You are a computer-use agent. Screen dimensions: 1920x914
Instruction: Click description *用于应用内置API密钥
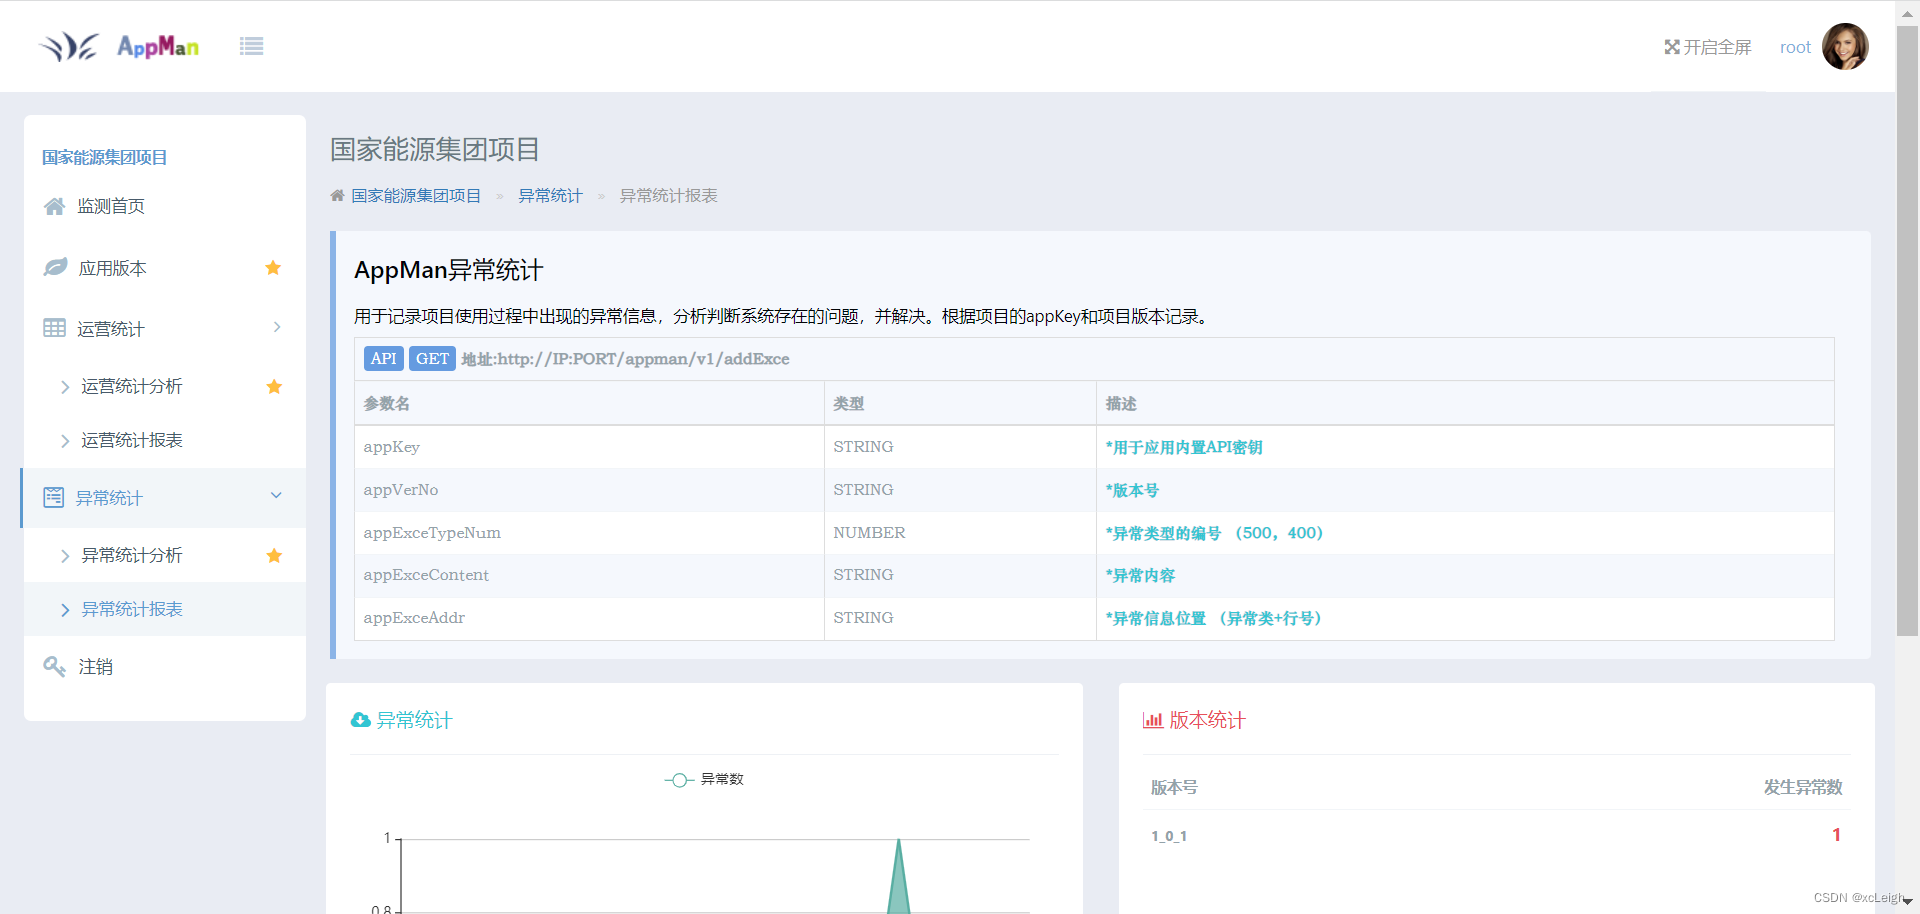[x=1184, y=447]
